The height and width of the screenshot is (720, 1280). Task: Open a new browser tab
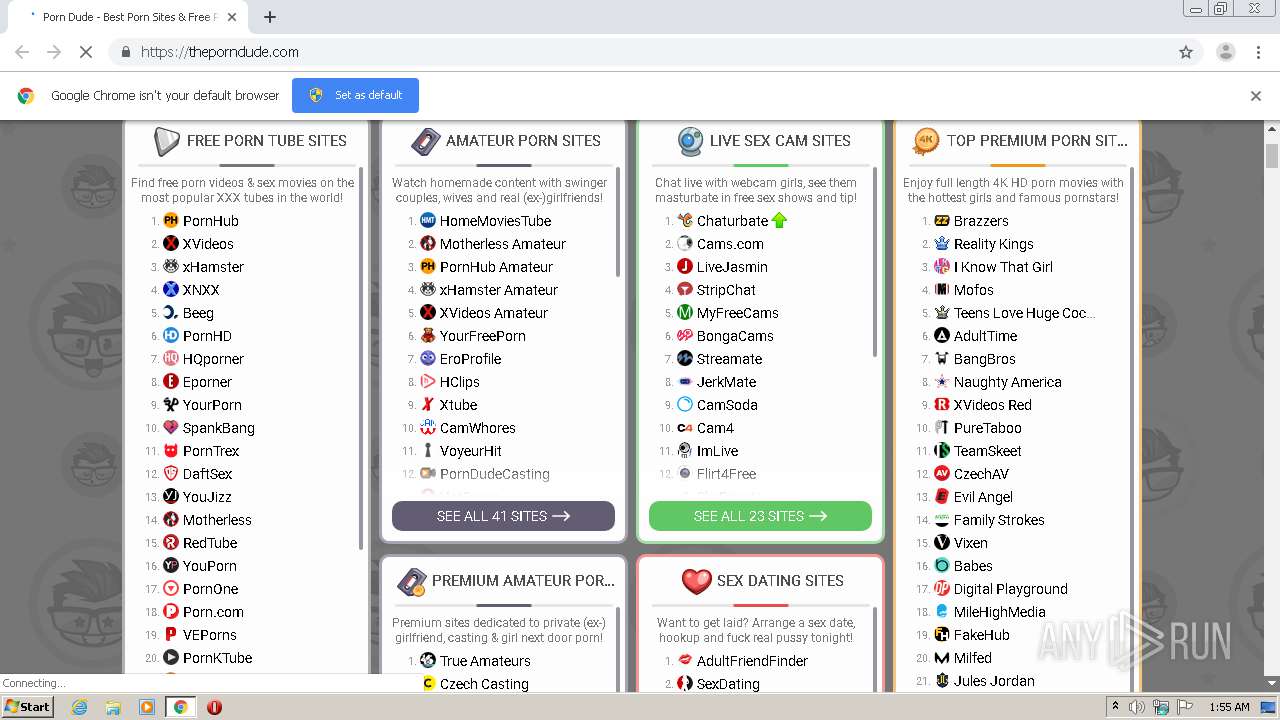point(269,17)
